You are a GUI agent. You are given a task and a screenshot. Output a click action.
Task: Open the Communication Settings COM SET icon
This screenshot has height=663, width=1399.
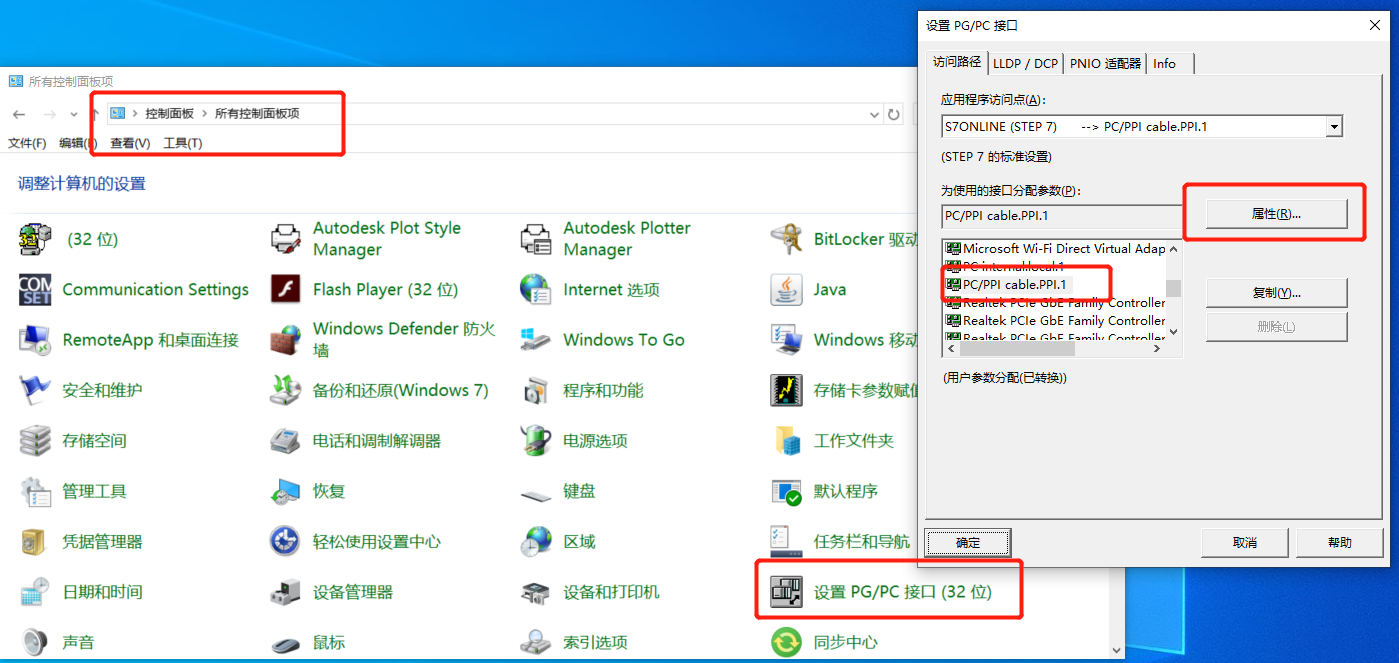[x=35, y=290]
